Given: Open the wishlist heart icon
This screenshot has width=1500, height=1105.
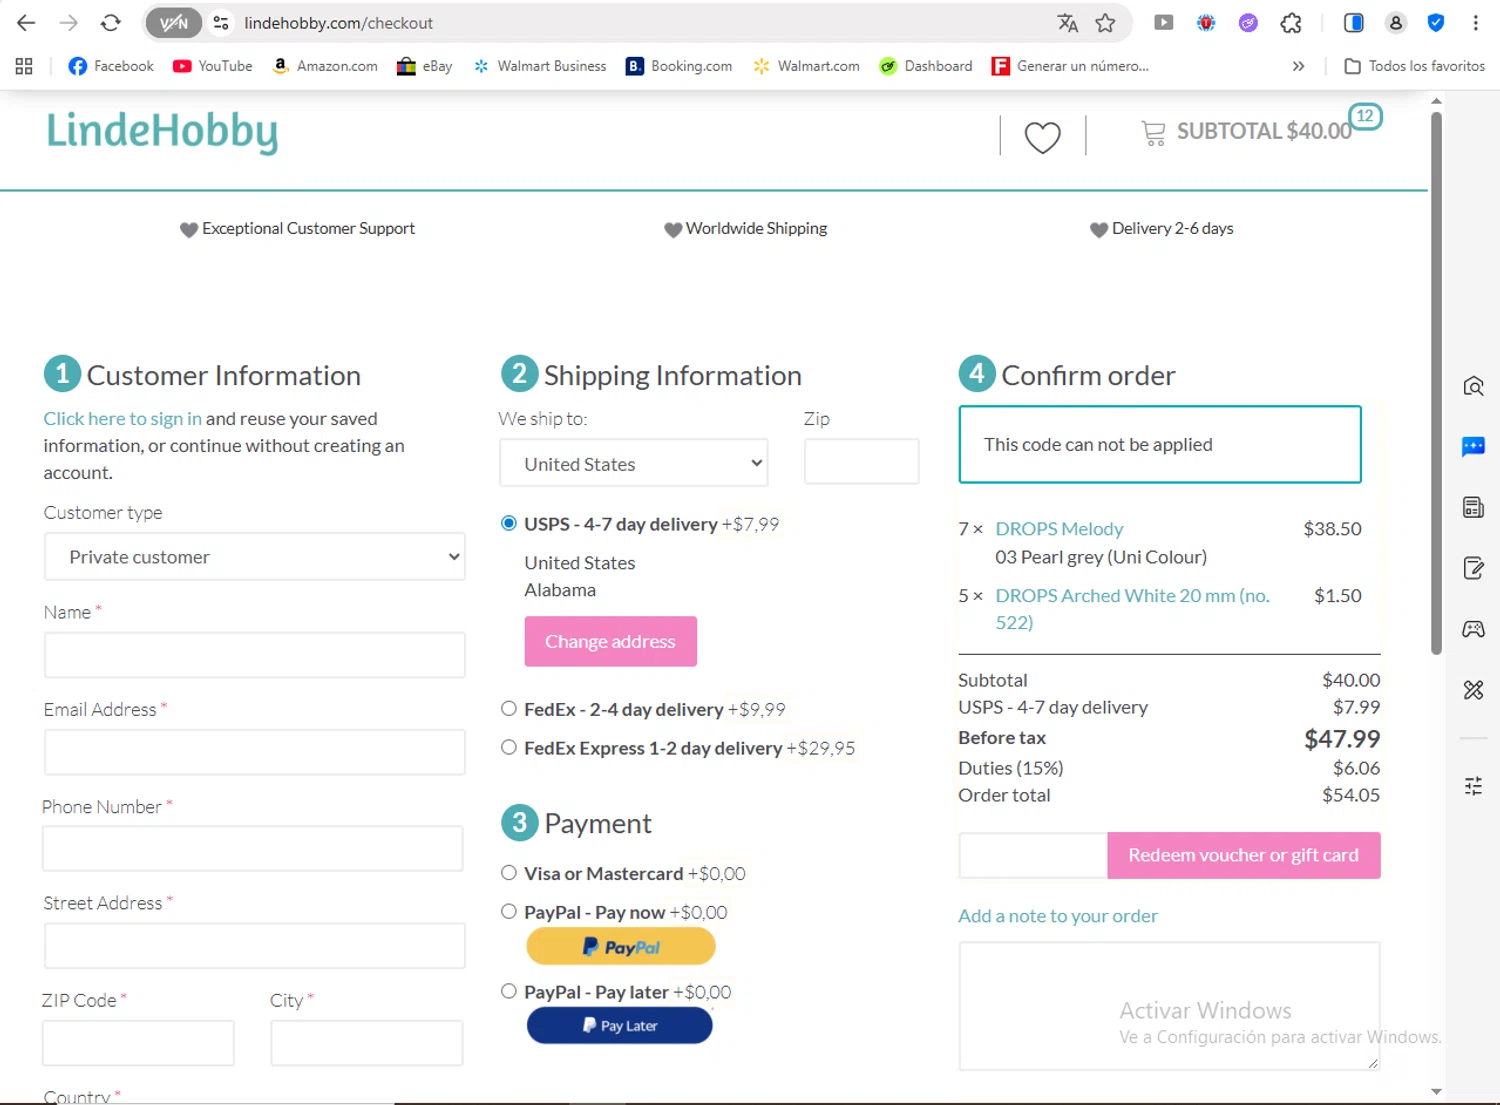Looking at the screenshot, I should pyautogui.click(x=1042, y=137).
